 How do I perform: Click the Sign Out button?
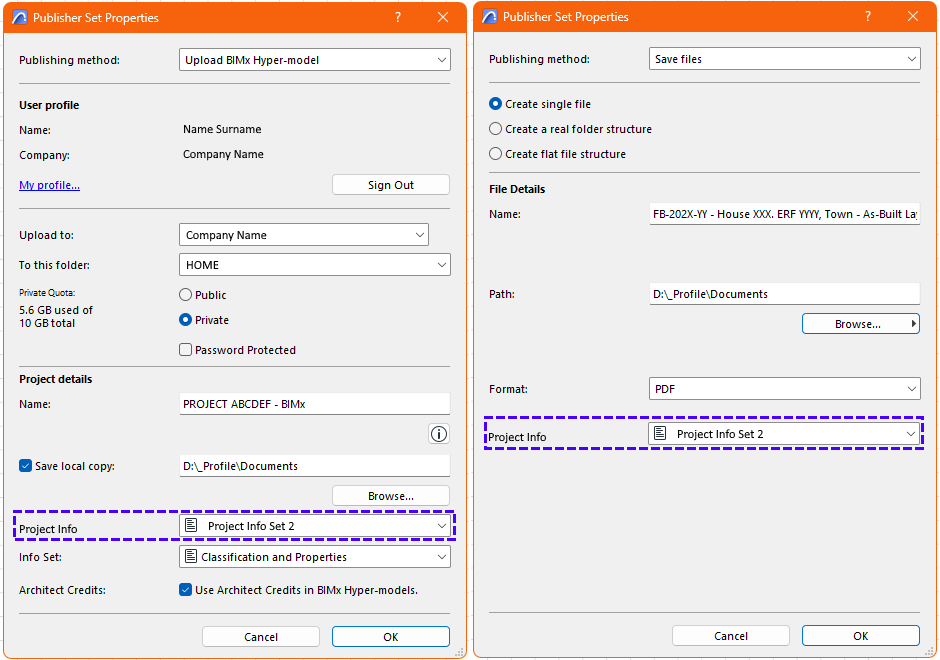[x=390, y=184]
